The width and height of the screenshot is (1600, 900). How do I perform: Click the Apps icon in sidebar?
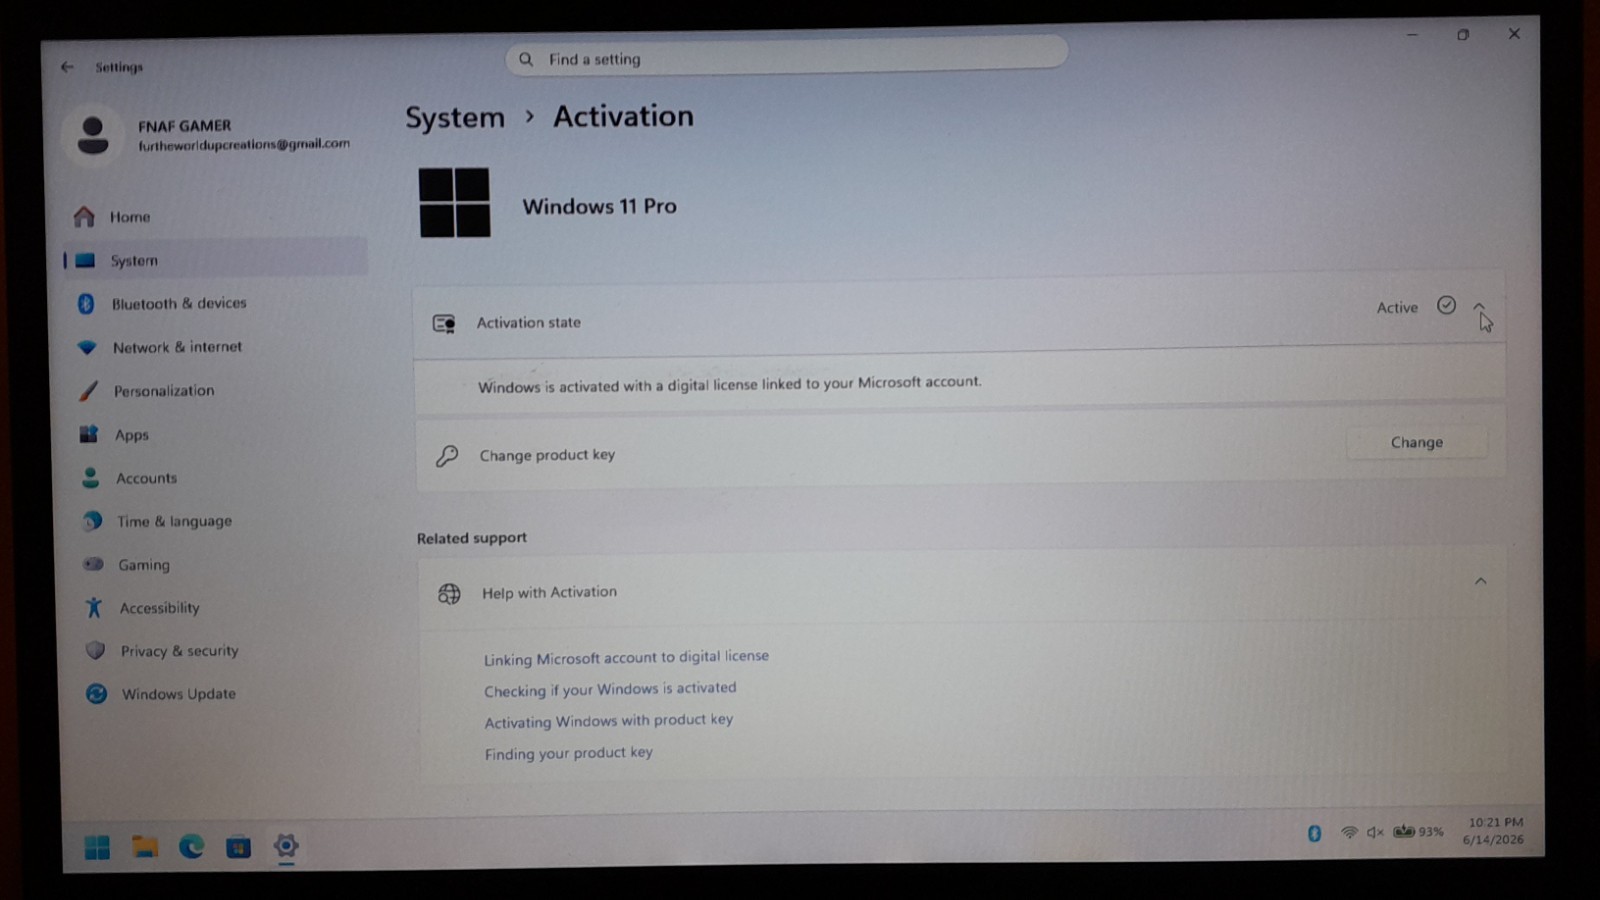point(89,434)
